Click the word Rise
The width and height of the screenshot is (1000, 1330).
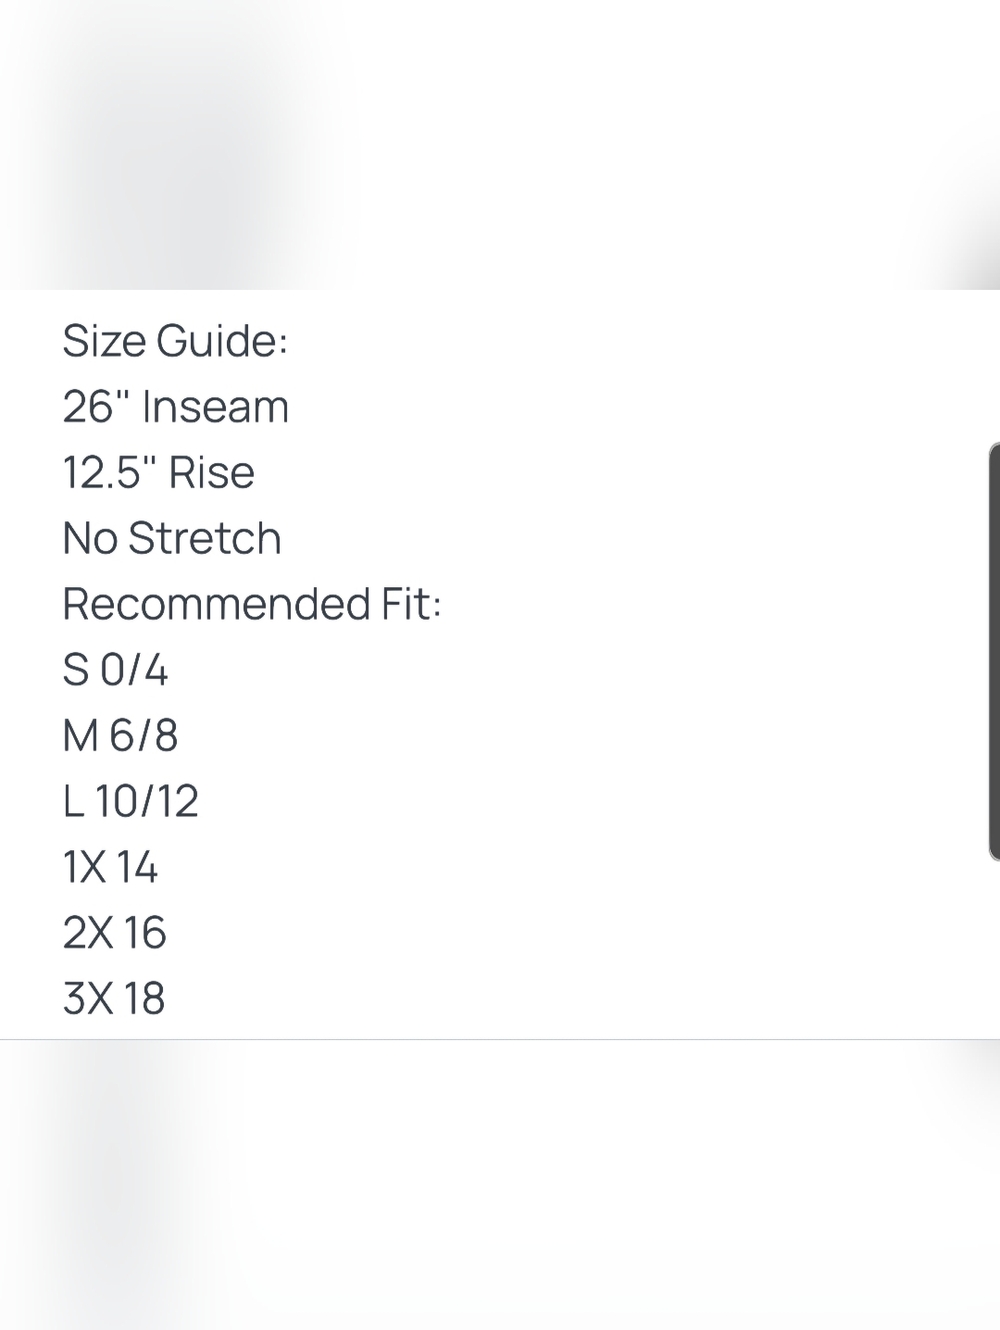point(211,473)
